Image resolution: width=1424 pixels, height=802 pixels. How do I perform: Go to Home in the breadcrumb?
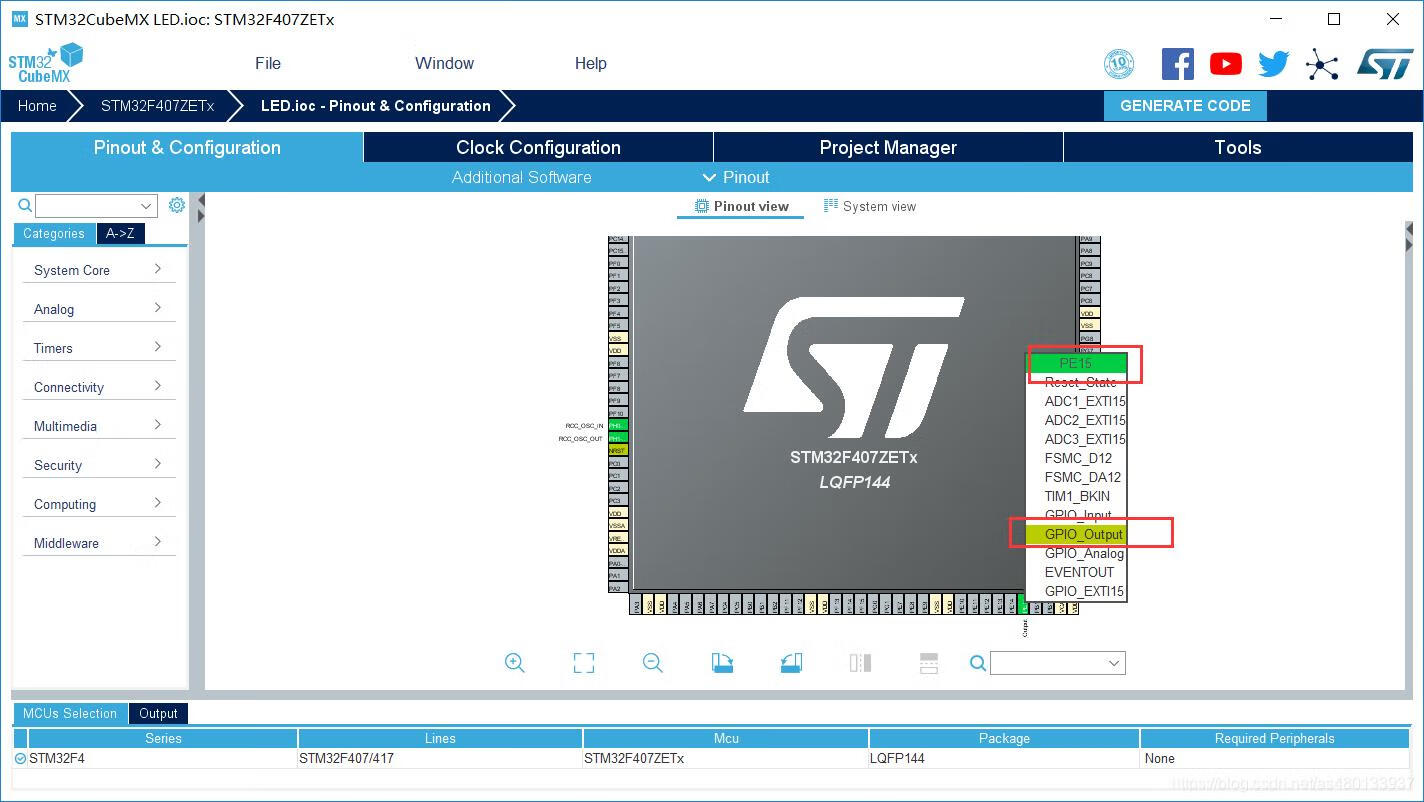click(37, 106)
